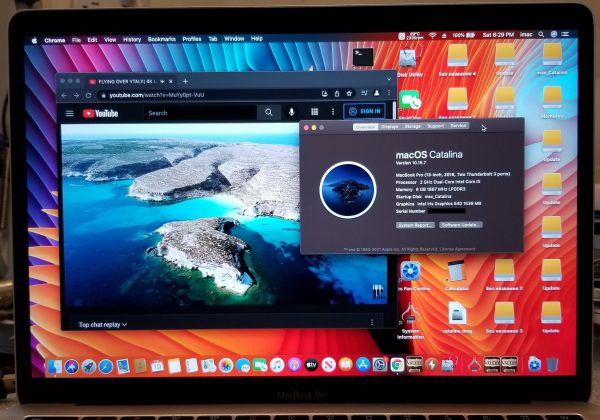Open the Terminal icon on the desktop
600x420 pixels.
(x=364, y=57)
